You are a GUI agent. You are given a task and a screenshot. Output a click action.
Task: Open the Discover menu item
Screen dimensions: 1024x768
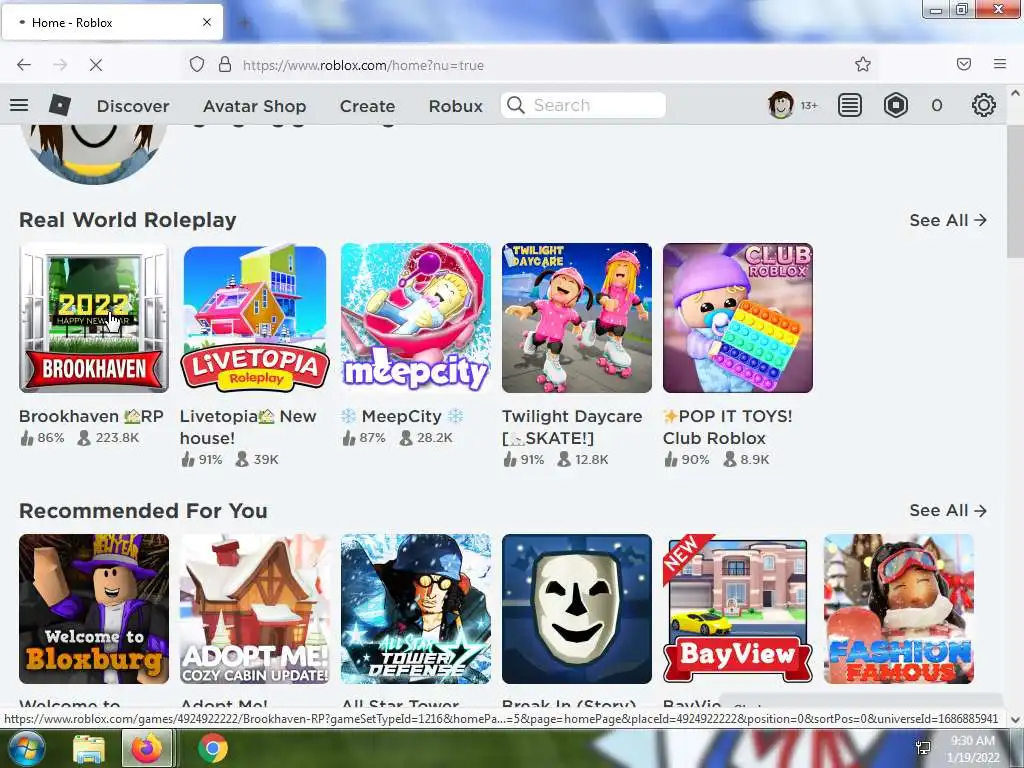click(x=133, y=106)
